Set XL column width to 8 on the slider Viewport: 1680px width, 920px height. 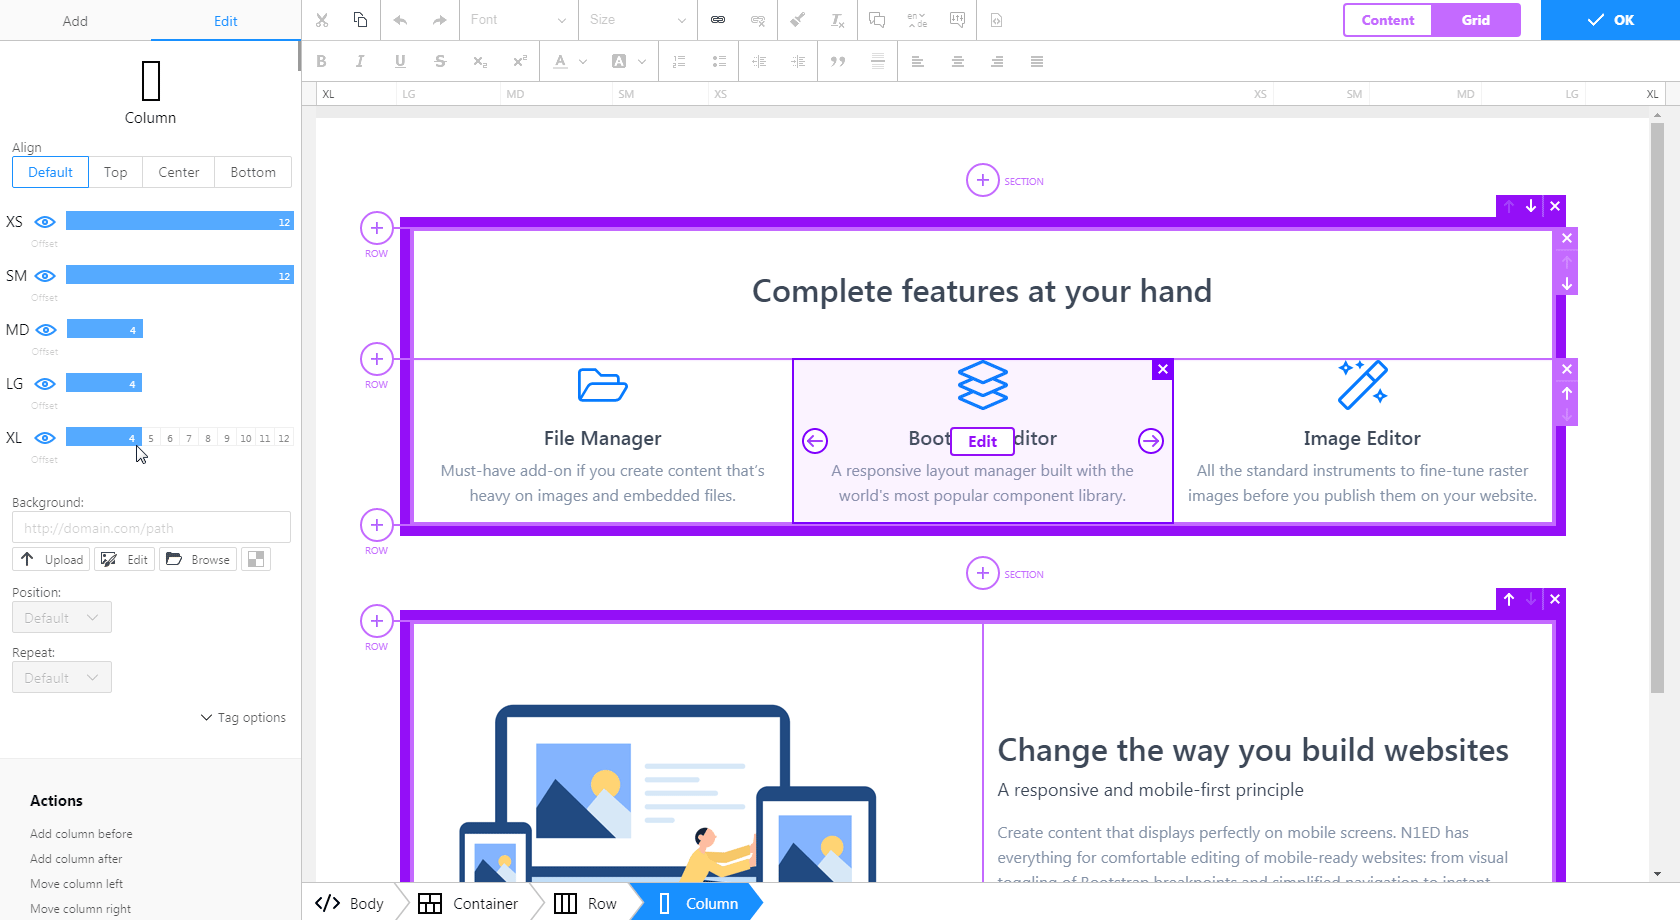pyautogui.click(x=207, y=438)
